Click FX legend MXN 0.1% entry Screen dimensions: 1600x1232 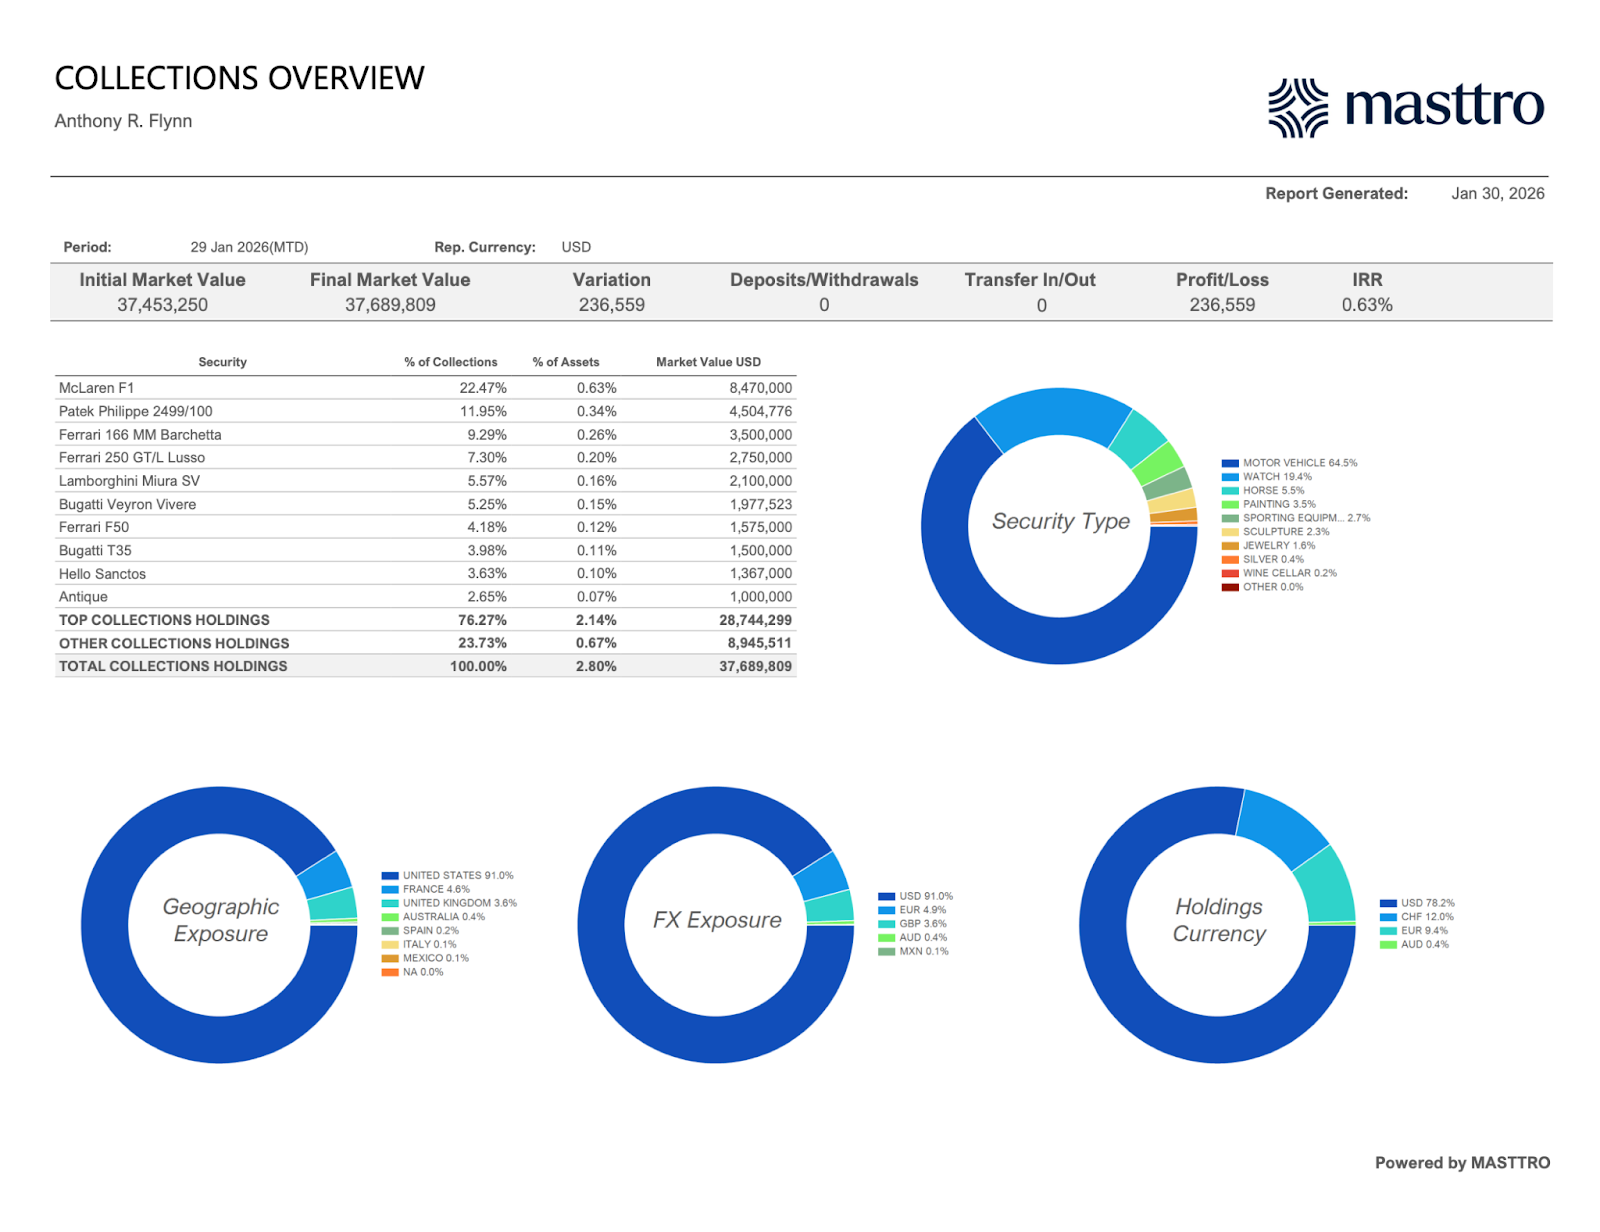point(914,951)
